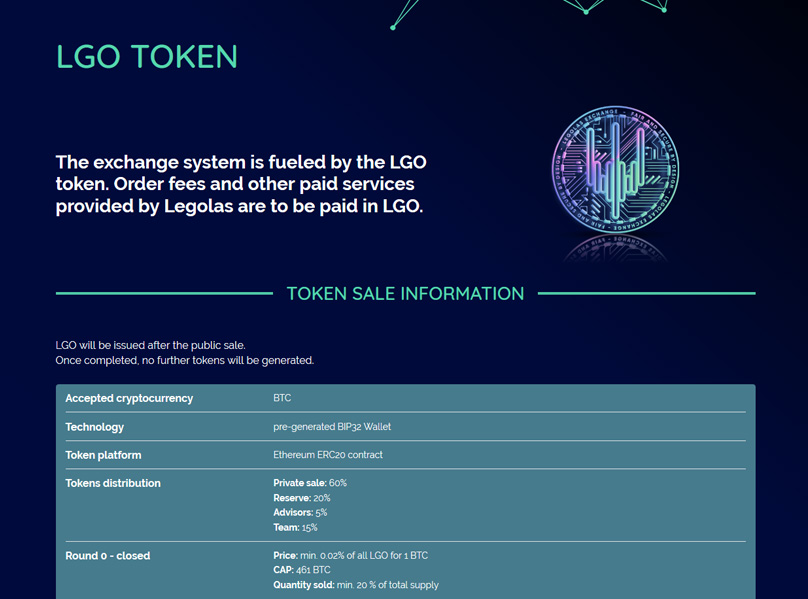This screenshot has width=808, height=599.
Task: Select the Round 0 - closed label
Action: click(108, 556)
